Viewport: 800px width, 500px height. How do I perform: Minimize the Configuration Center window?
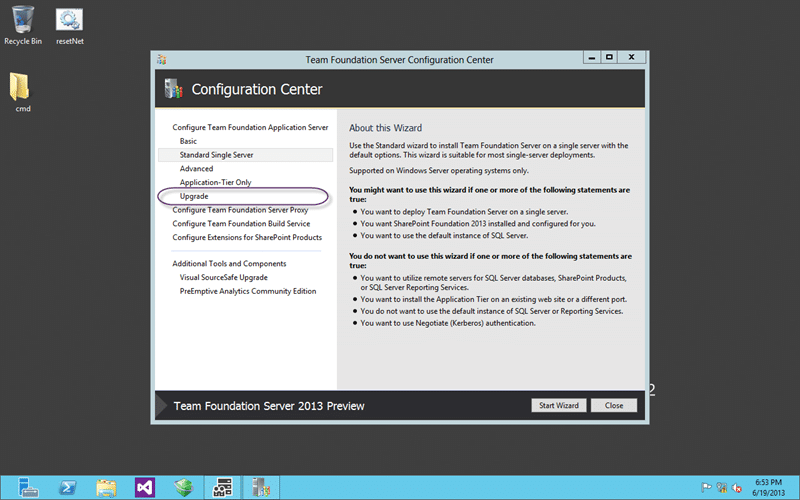[592, 58]
